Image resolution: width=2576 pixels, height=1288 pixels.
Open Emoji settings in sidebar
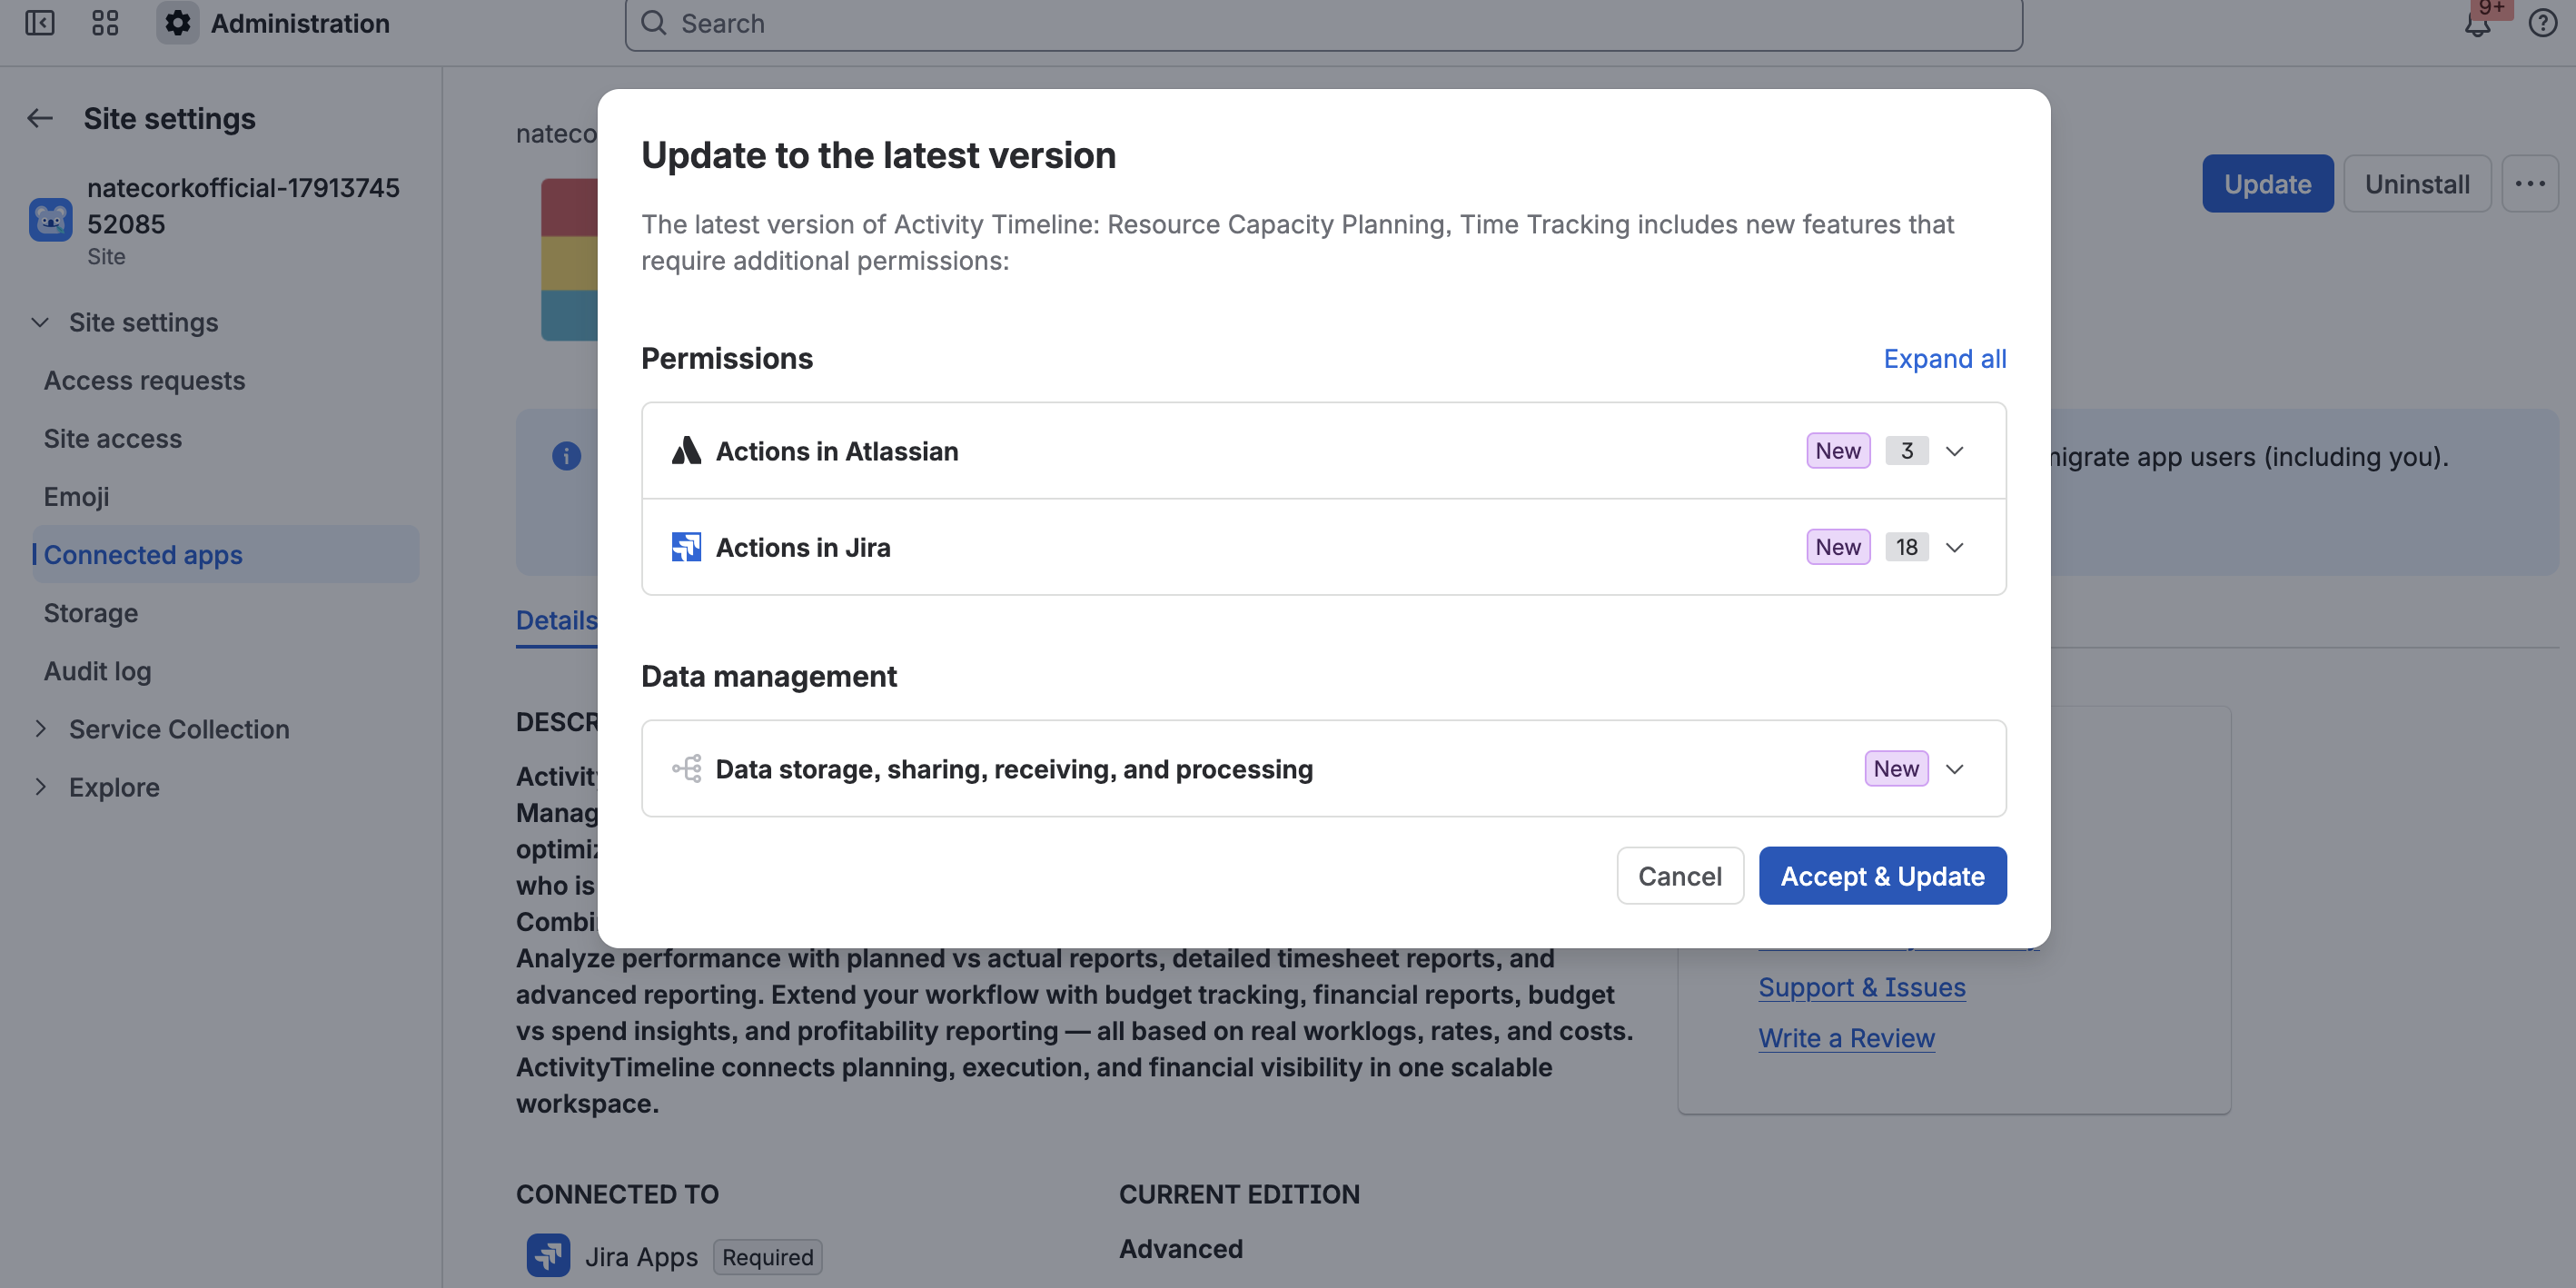(76, 496)
